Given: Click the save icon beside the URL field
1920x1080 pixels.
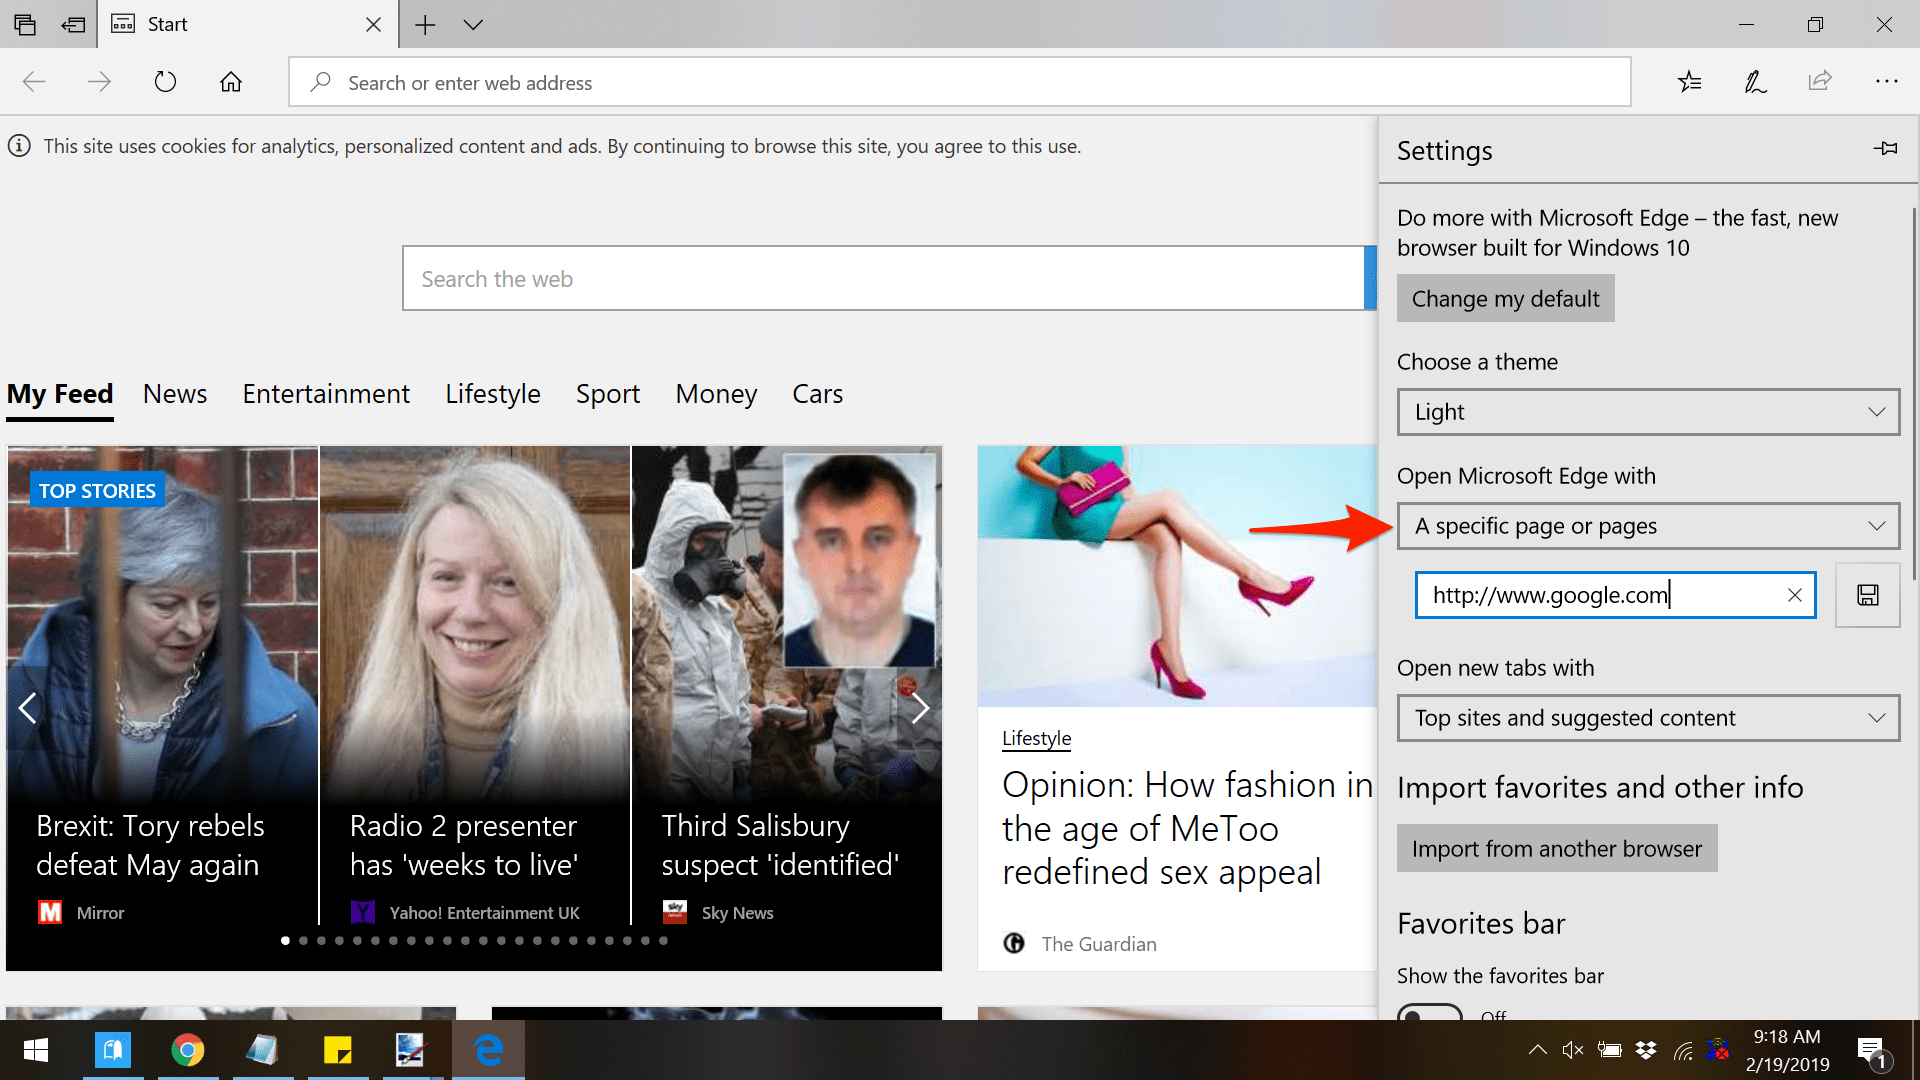Looking at the screenshot, I should pyautogui.click(x=1867, y=596).
